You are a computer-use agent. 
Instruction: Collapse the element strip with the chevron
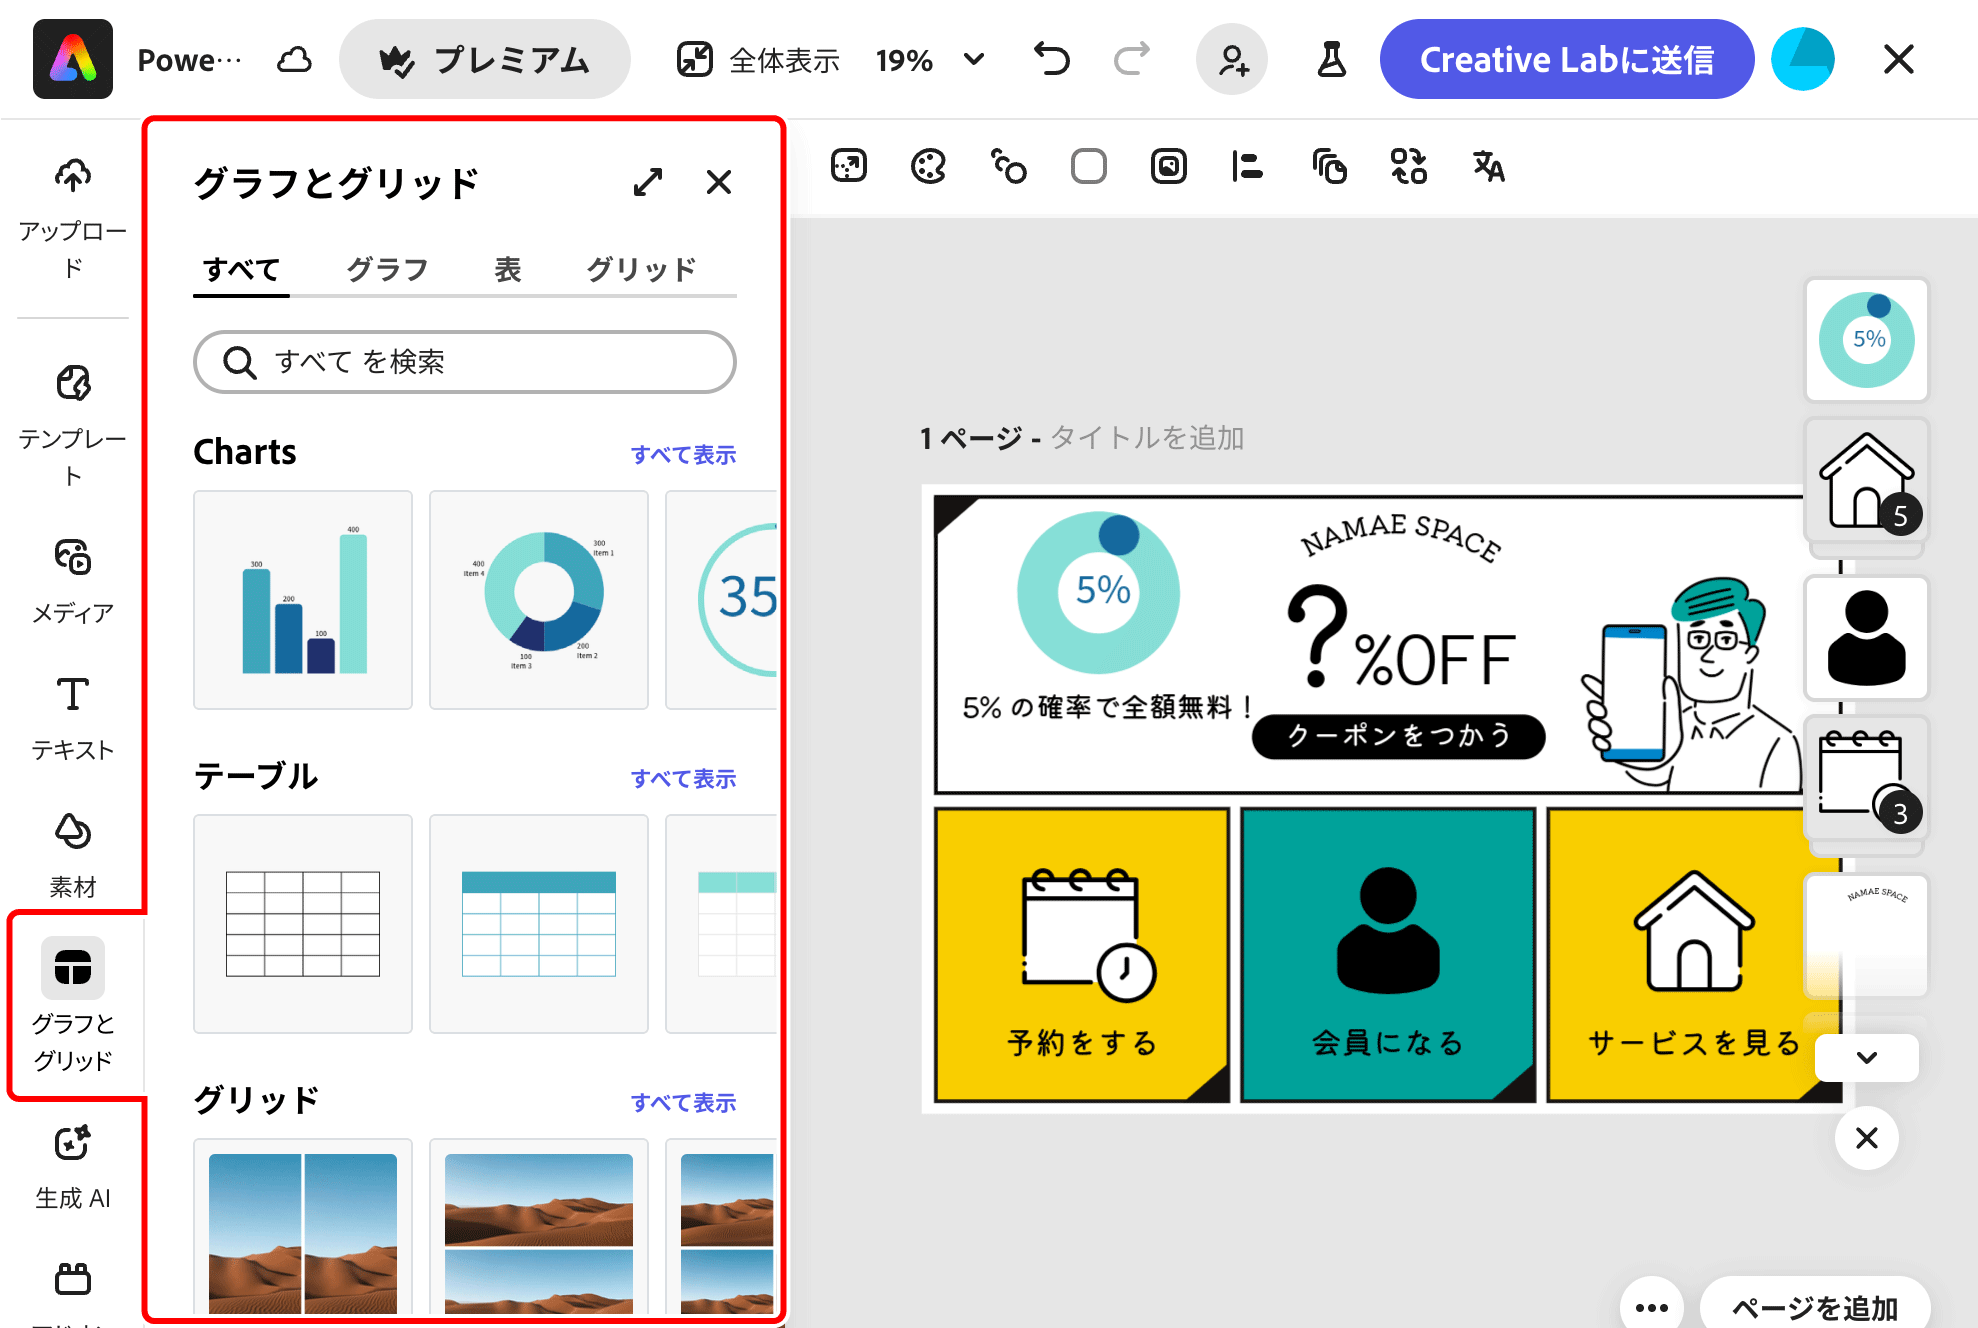click(1865, 1058)
